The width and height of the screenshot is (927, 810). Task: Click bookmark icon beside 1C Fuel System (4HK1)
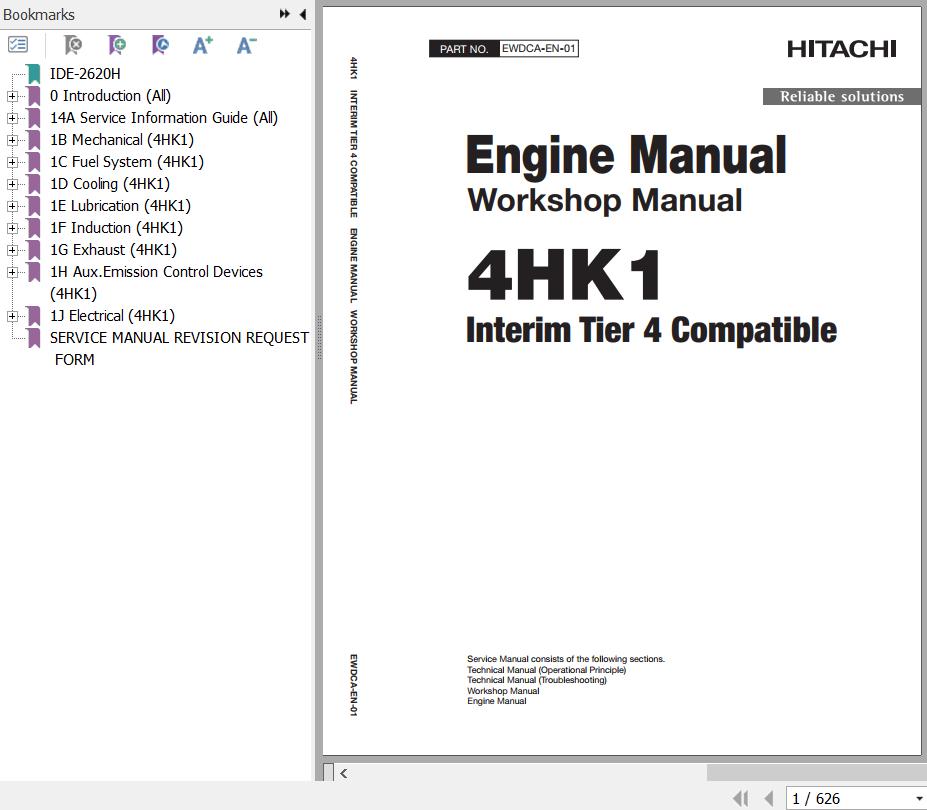click(x=34, y=162)
